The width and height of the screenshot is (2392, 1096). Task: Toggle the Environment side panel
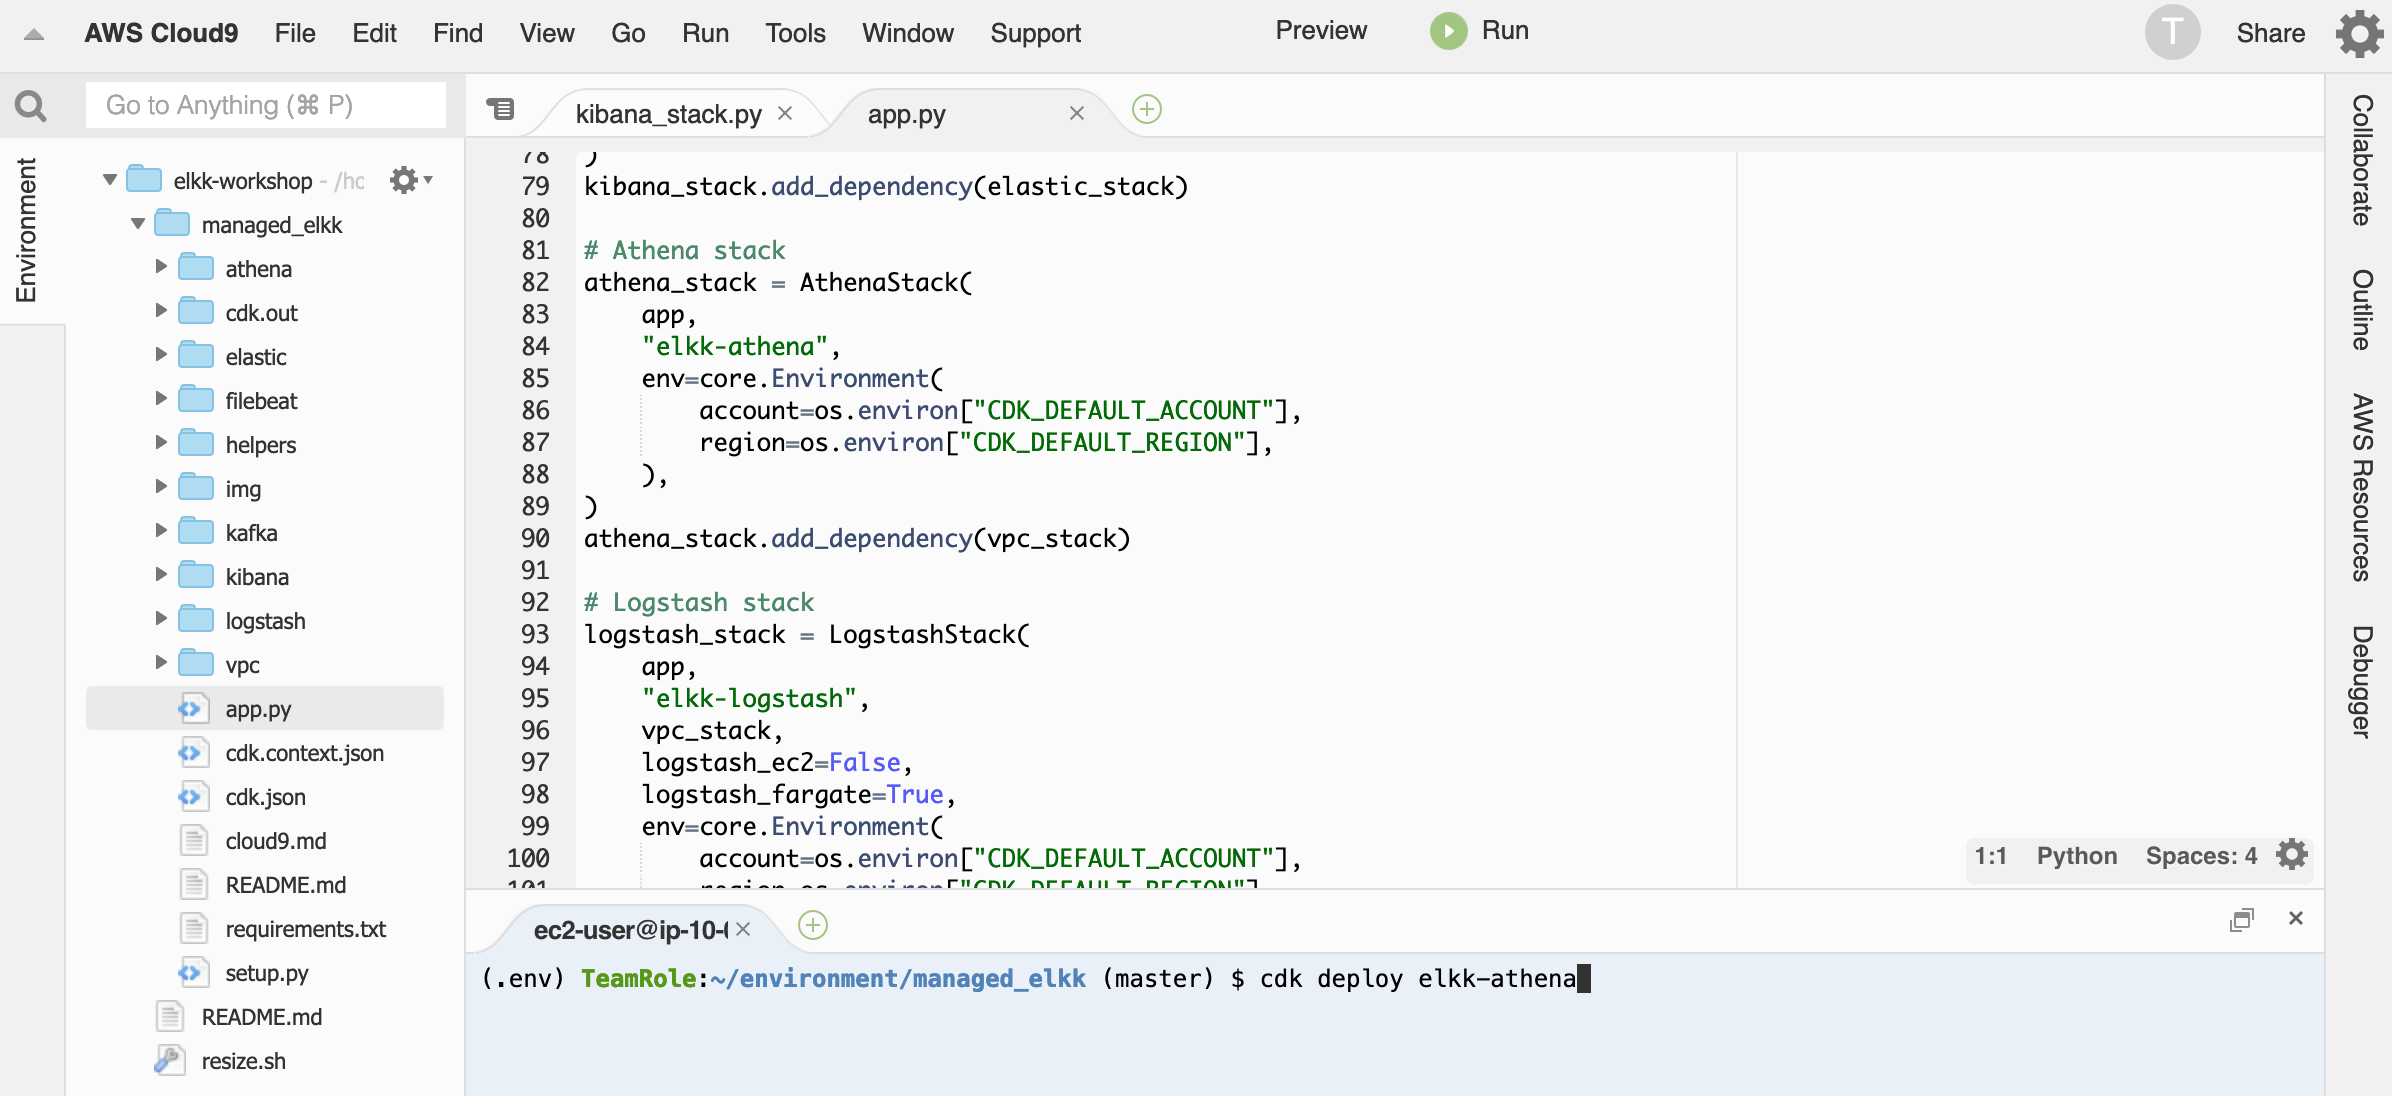click(x=27, y=230)
